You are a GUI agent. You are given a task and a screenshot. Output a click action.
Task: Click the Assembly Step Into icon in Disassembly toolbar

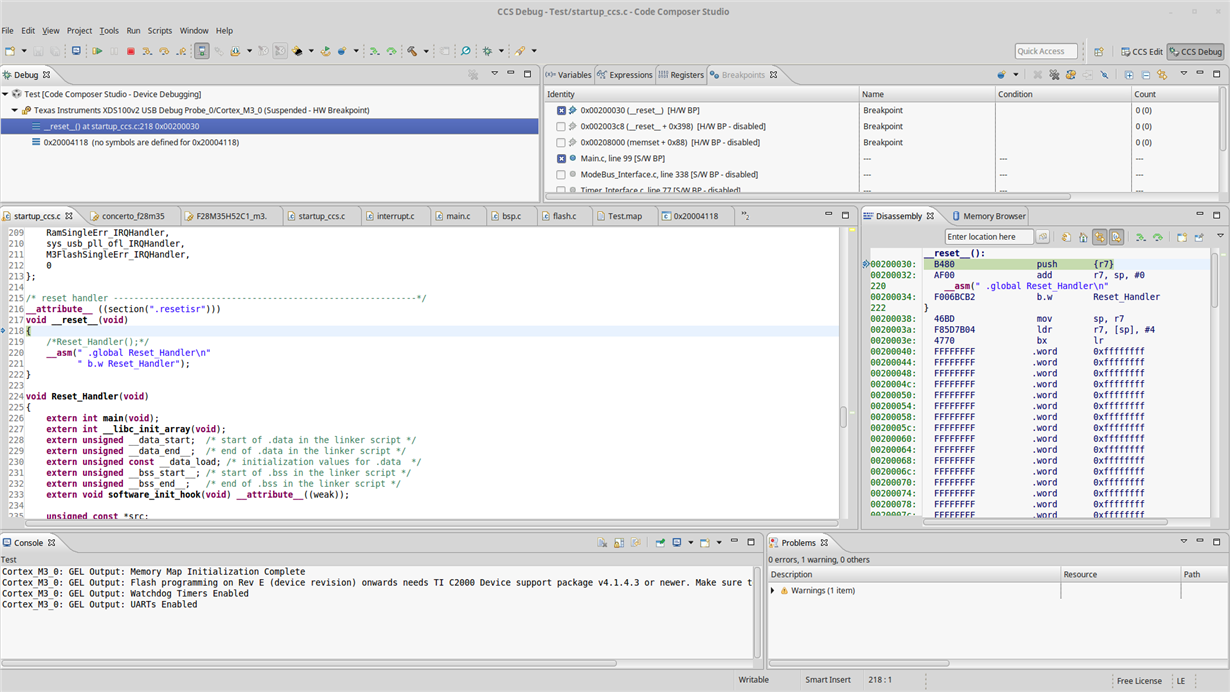pos(1141,237)
